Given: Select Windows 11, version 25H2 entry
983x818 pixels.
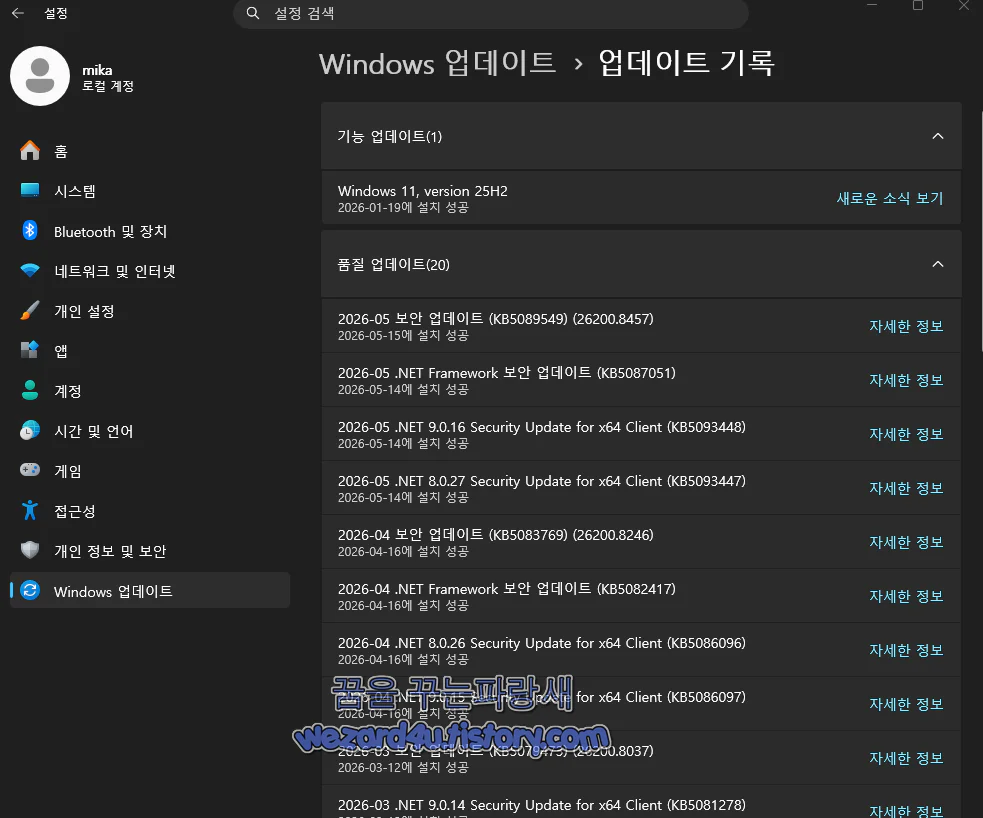Looking at the screenshot, I should coord(641,198).
